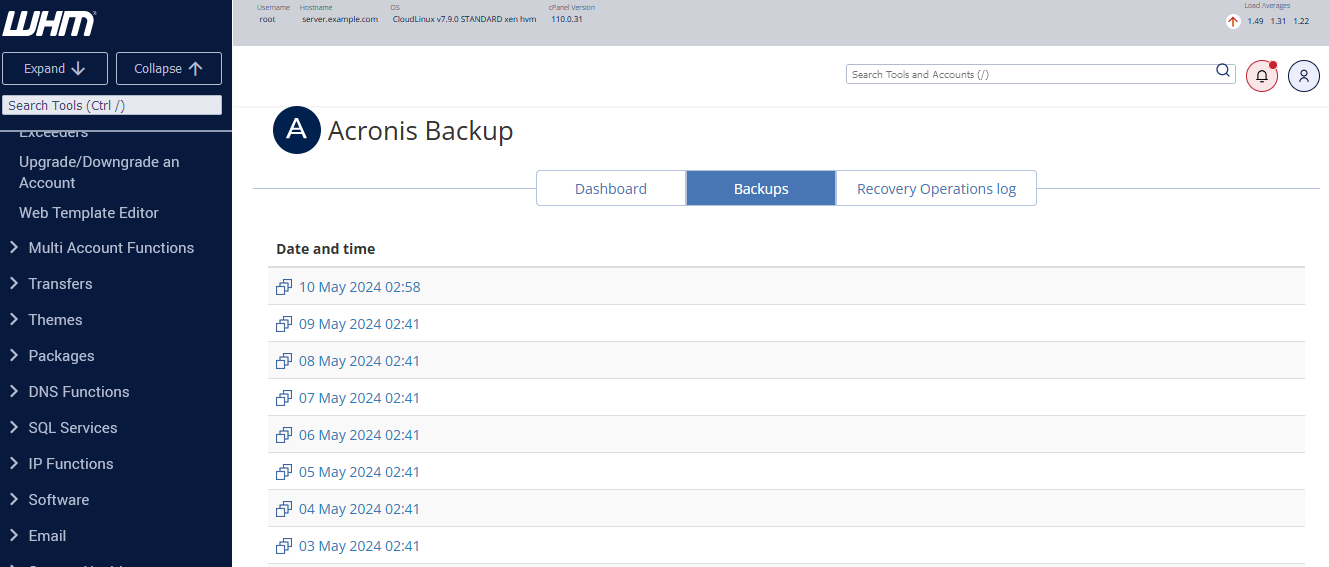Expand the Transfers section

coord(50,284)
